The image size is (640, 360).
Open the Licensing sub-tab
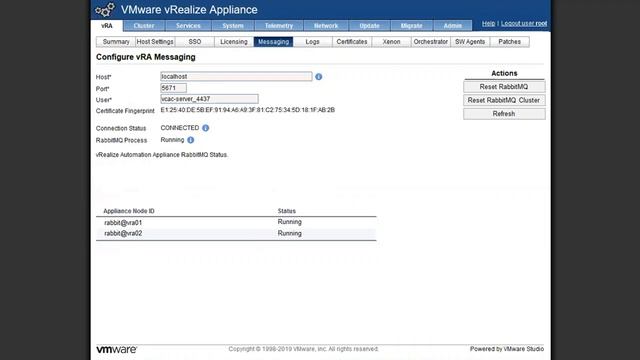234,42
